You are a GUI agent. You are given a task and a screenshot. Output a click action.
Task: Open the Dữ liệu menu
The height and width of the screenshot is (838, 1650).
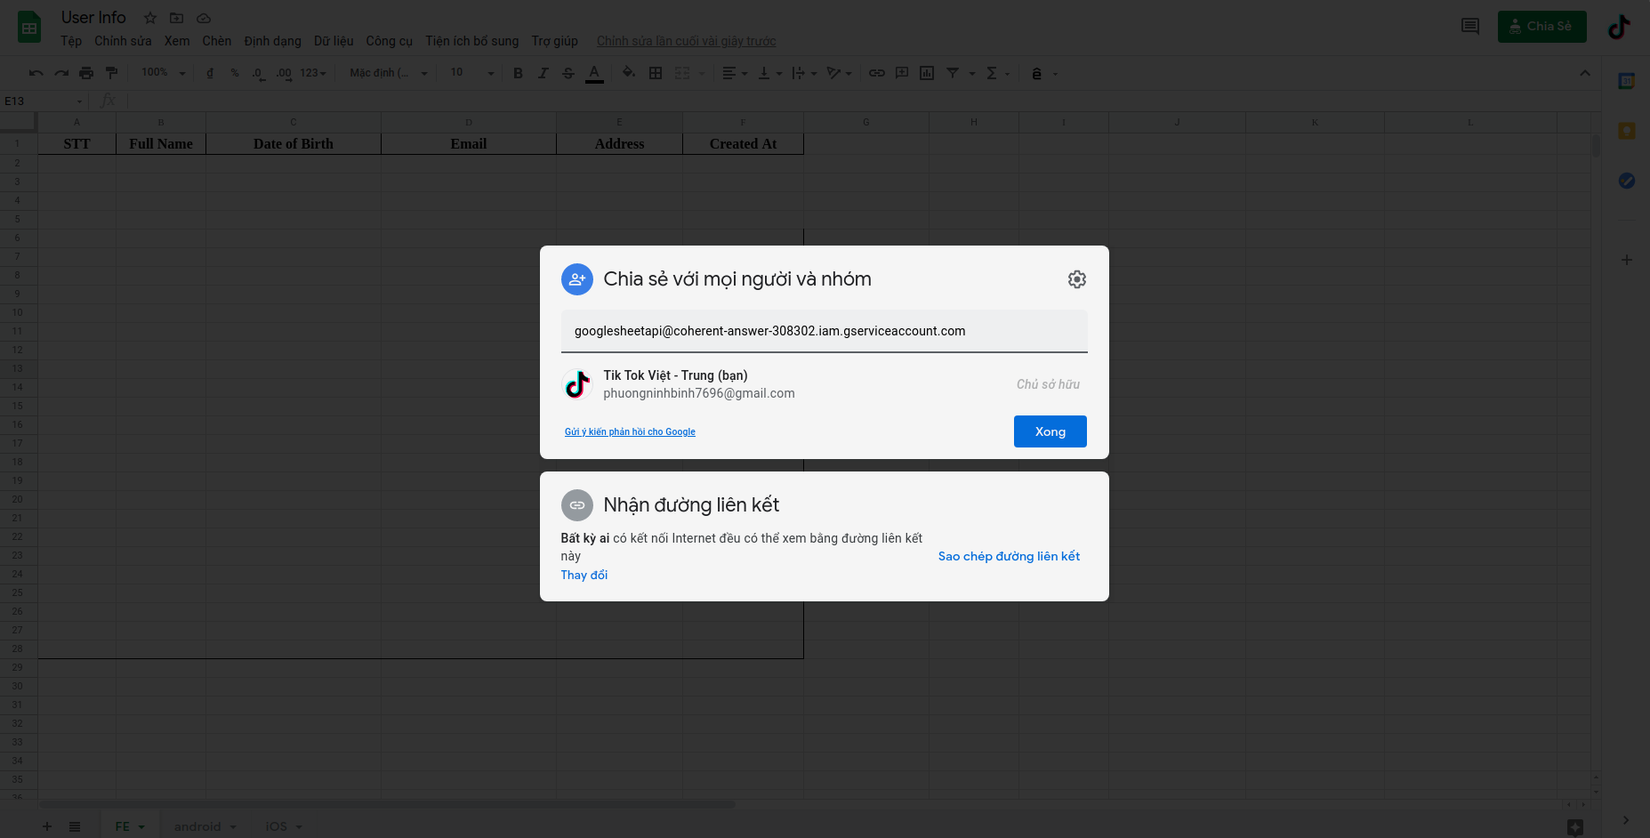point(334,41)
